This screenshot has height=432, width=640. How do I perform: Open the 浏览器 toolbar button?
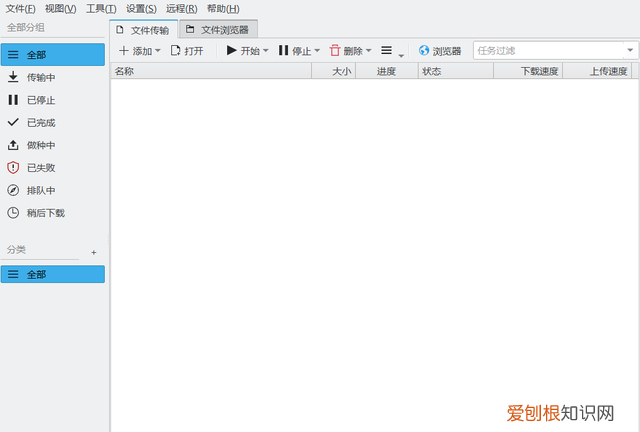[440, 51]
